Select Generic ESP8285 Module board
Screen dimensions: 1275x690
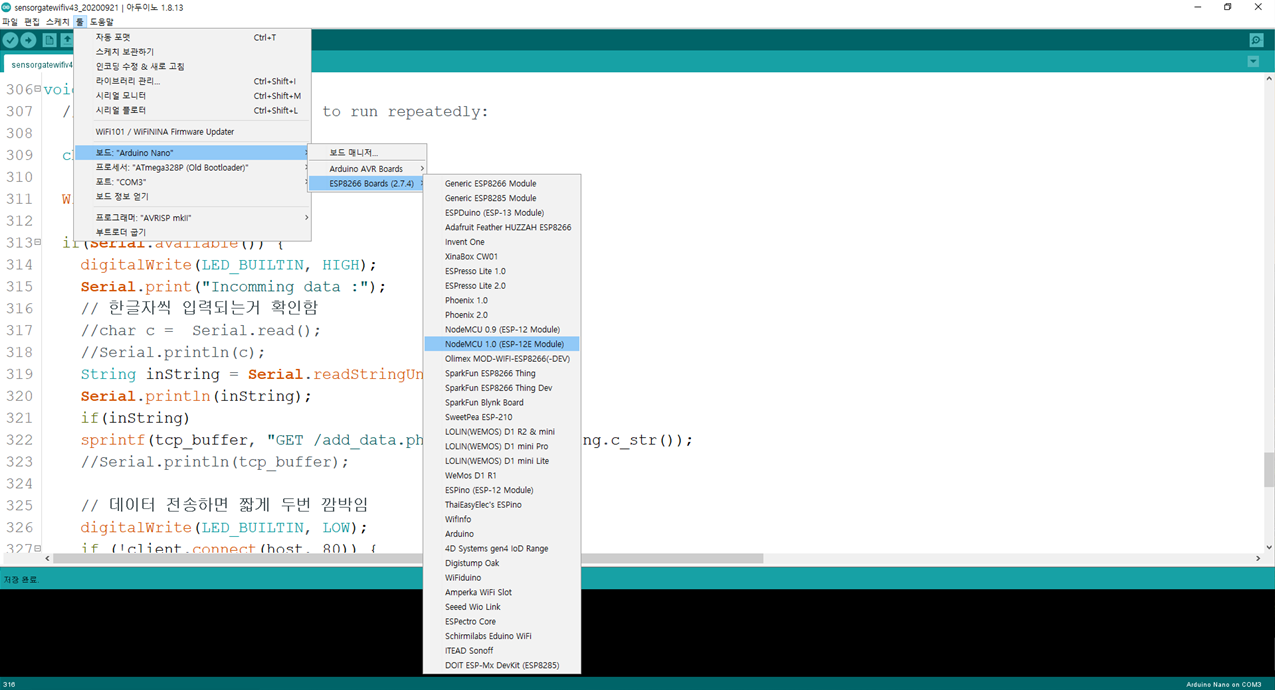502,198
